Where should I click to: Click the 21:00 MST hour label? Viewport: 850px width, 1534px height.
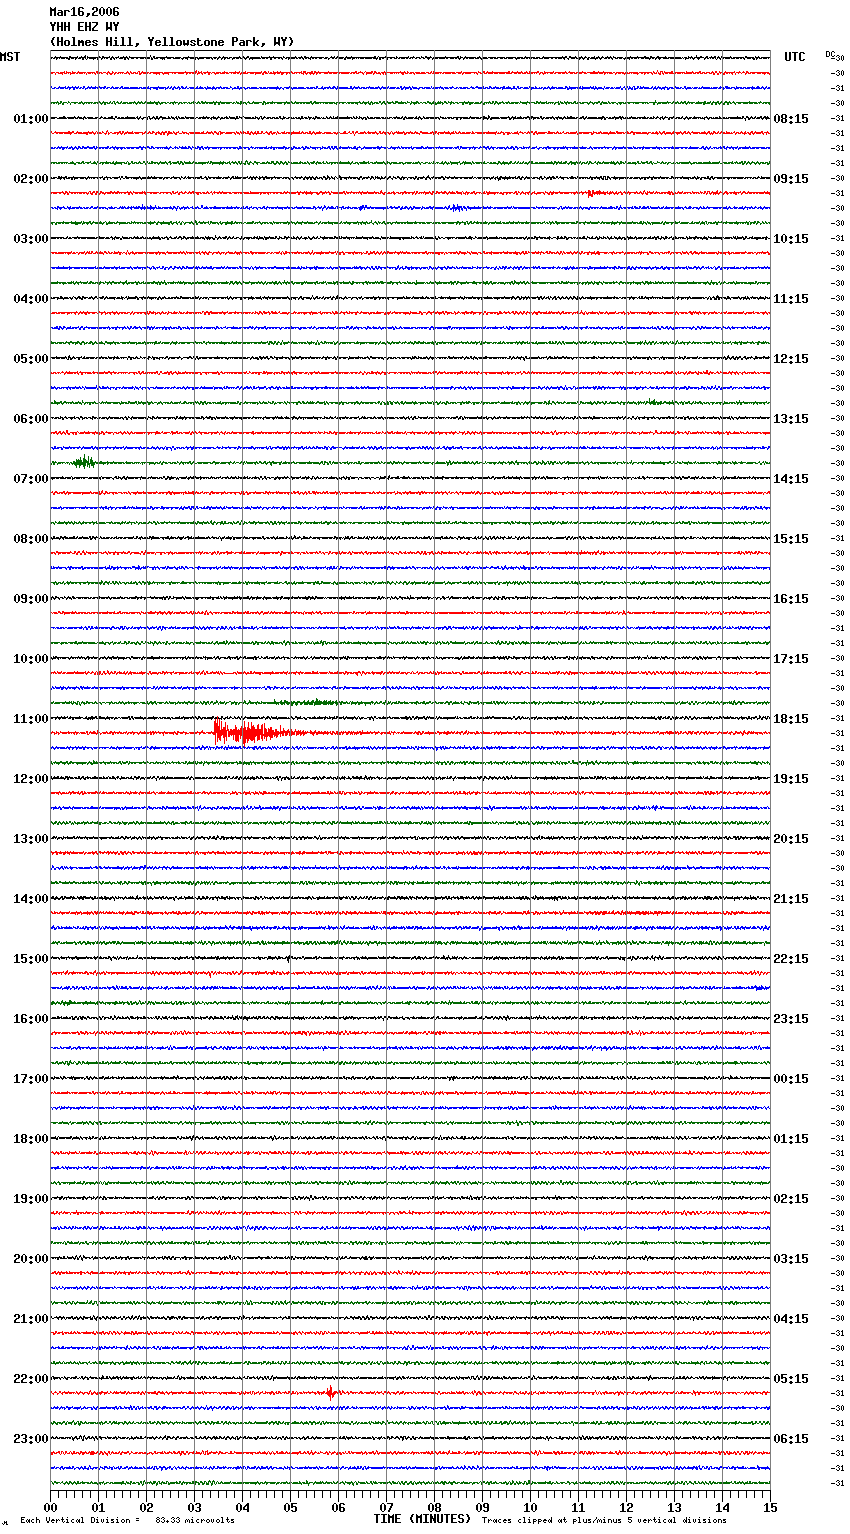pos(31,1319)
